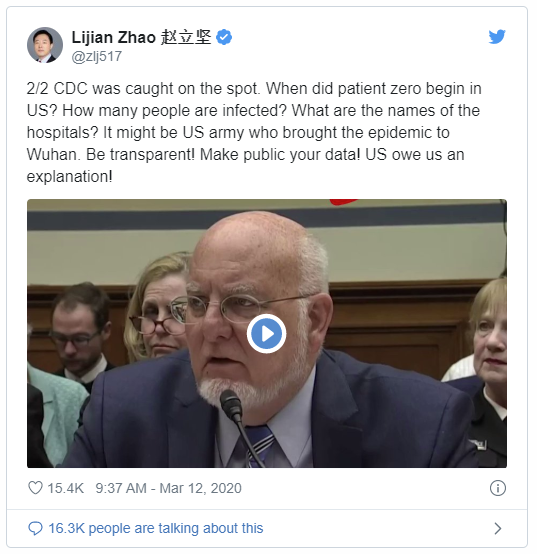This screenshot has height=554, width=537.
Task: Like the tweet with the heart icon
Action: (35, 488)
